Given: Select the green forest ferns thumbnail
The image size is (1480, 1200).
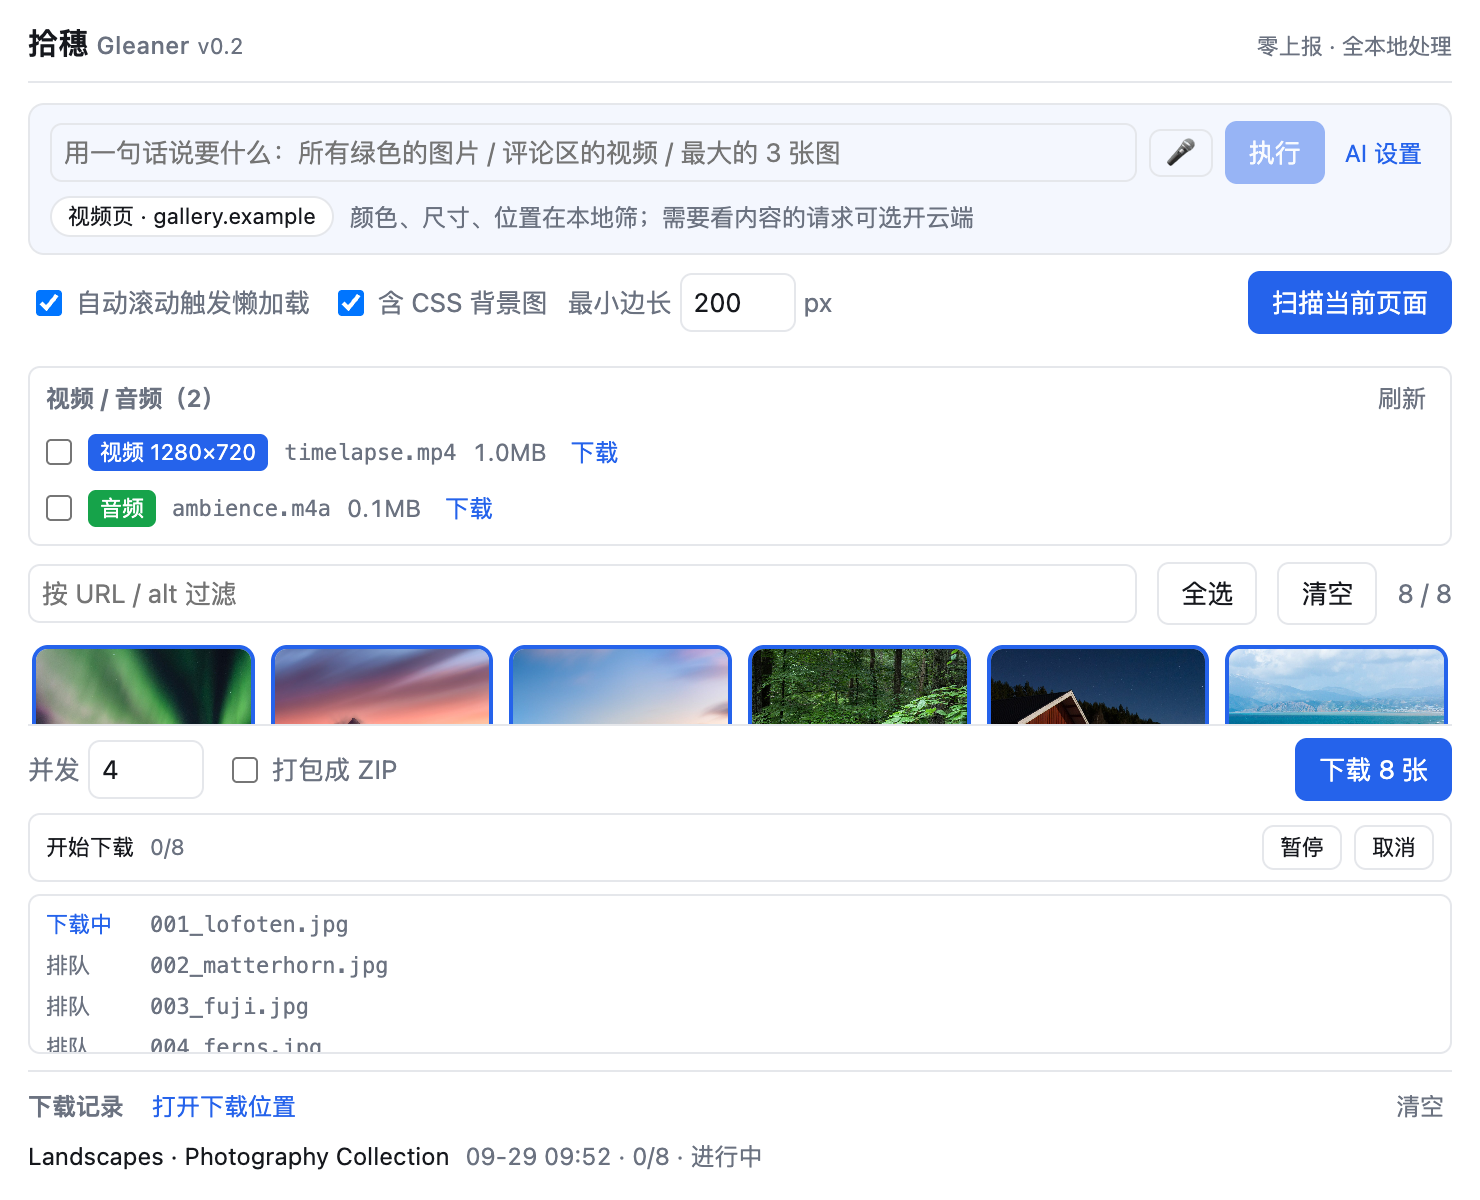Looking at the screenshot, I should tap(859, 685).
